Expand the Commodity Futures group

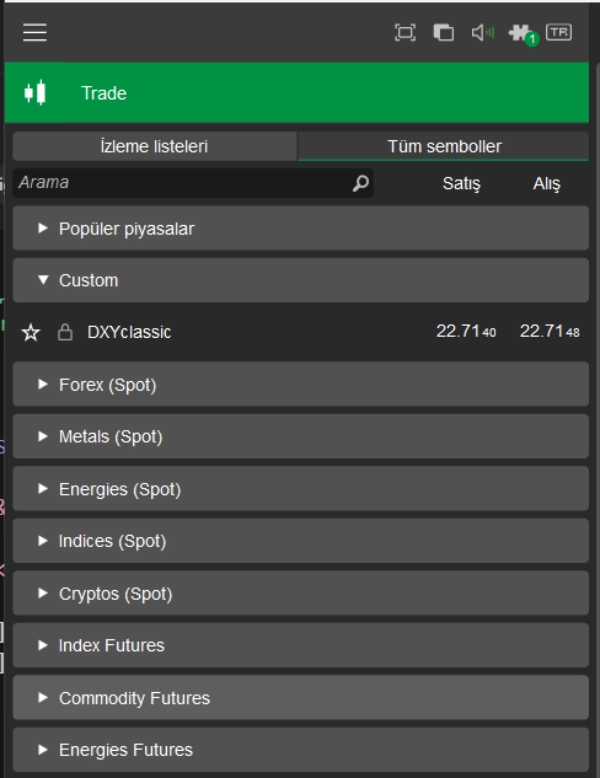pyautogui.click(x=300, y=698)
